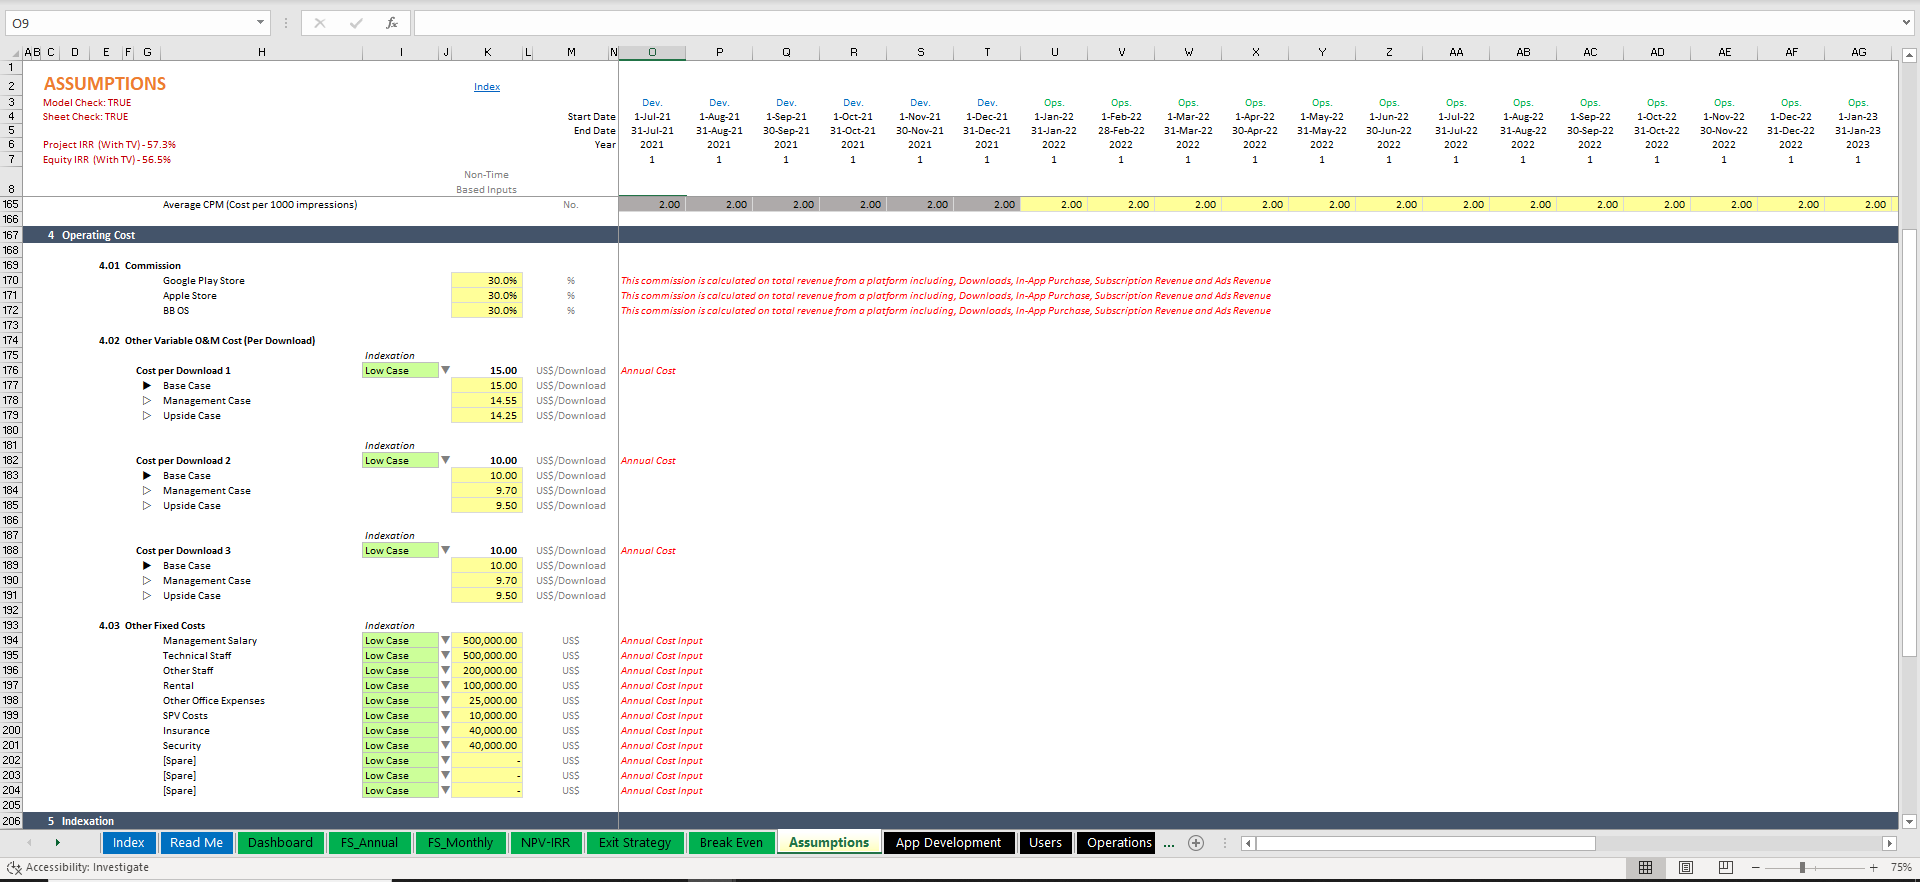Open Rental indexation dropdown arrow

click(x=446, y=685)
